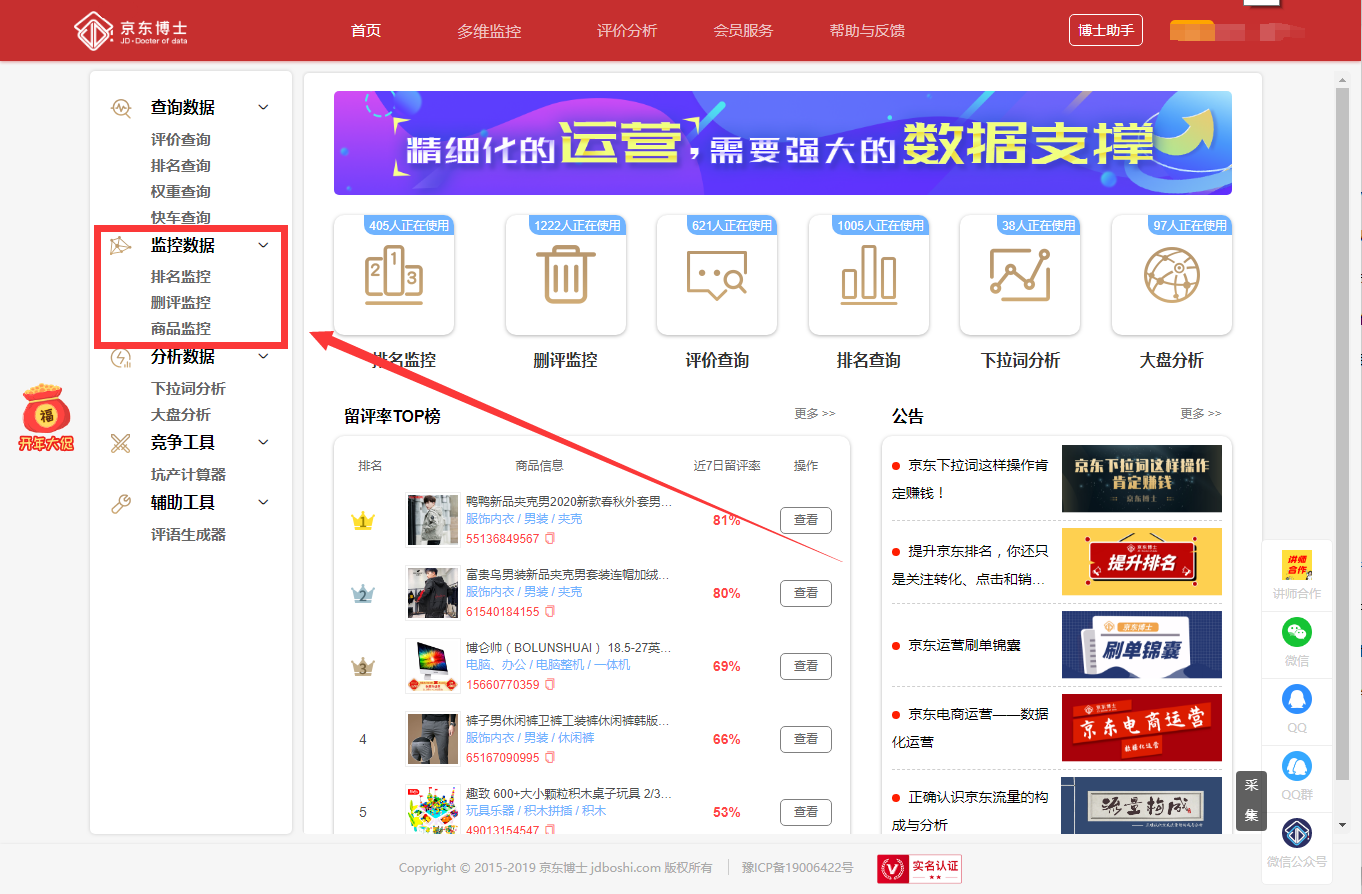Viewport: 1362px width, 894px height.
Task: Open the QQ群 contact icon
Action: tap(1297, 766)
